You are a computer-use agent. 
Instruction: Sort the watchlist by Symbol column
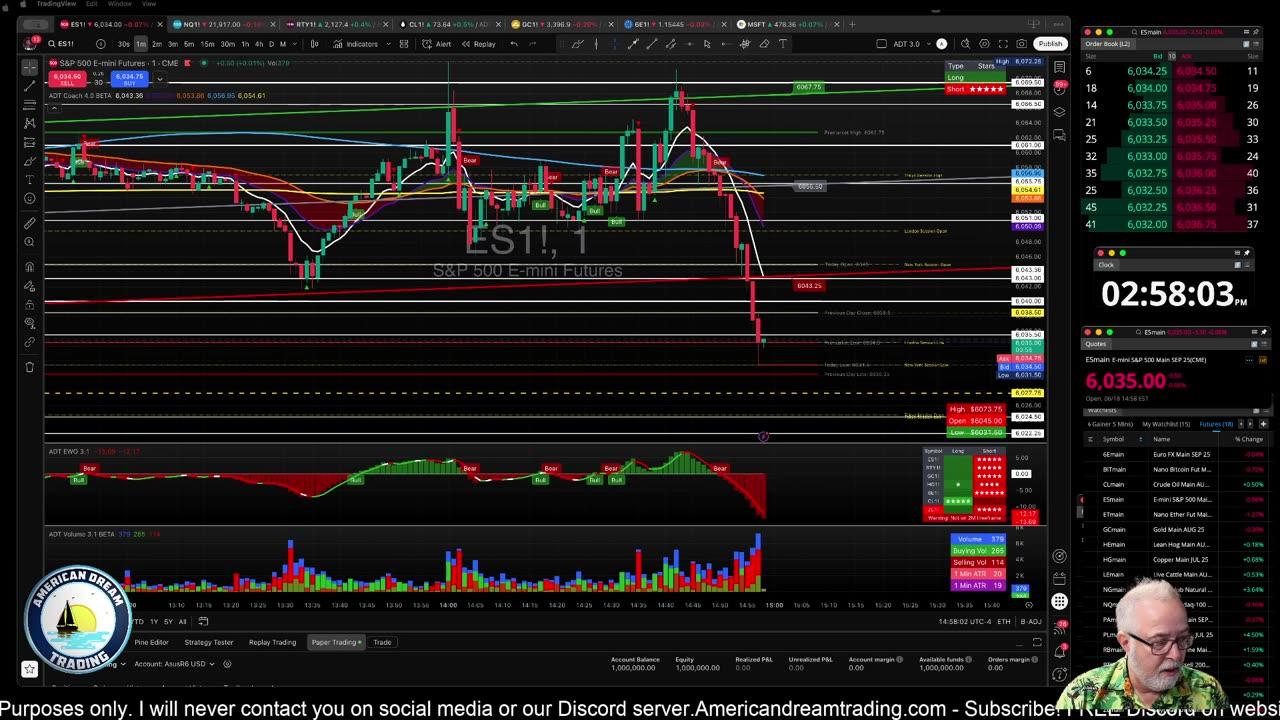(1113, 439)
